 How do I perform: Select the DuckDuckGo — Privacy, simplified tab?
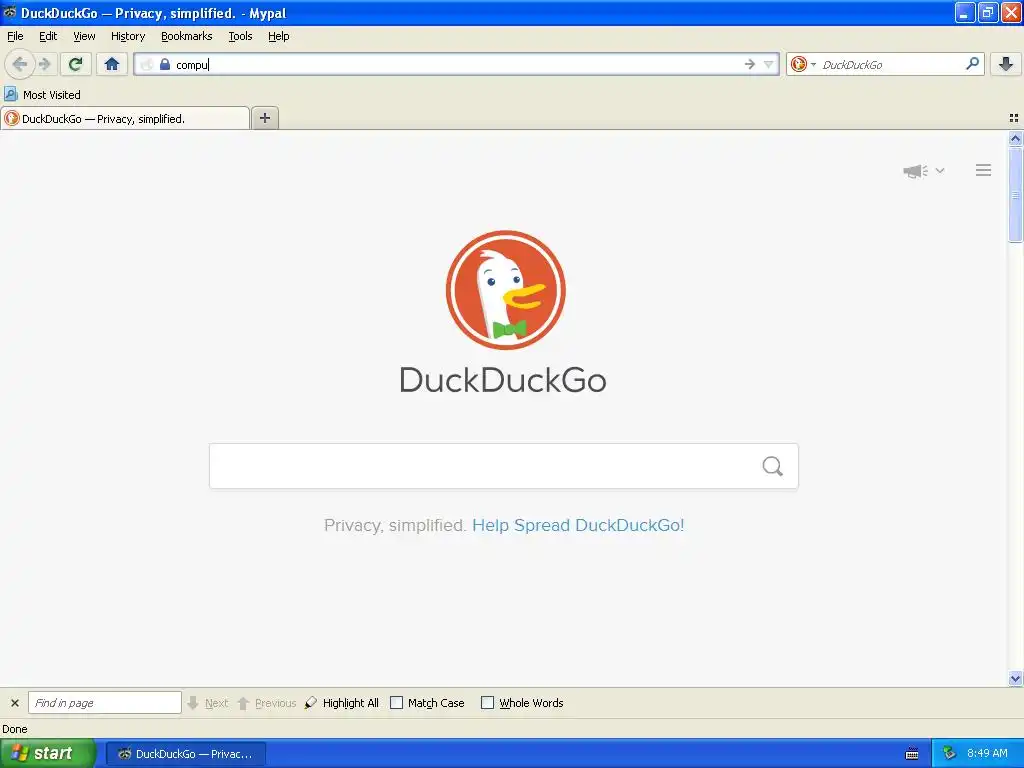coord(125,119)
